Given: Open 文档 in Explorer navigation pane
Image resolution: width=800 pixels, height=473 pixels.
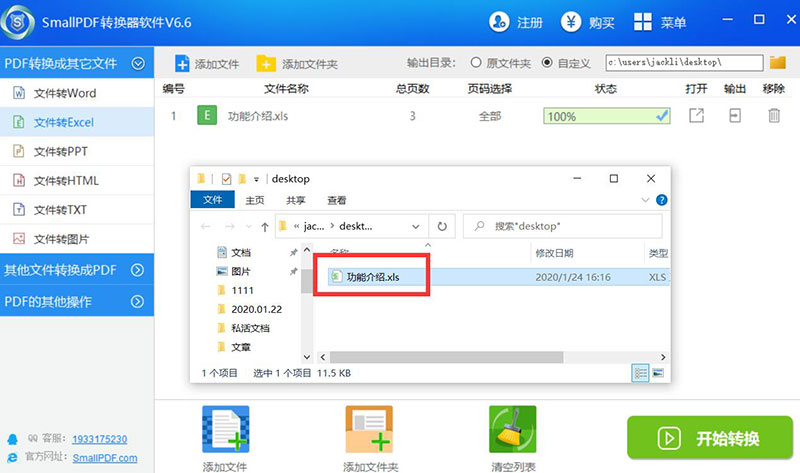Looking at the screenshot, I should coord(241,252).
